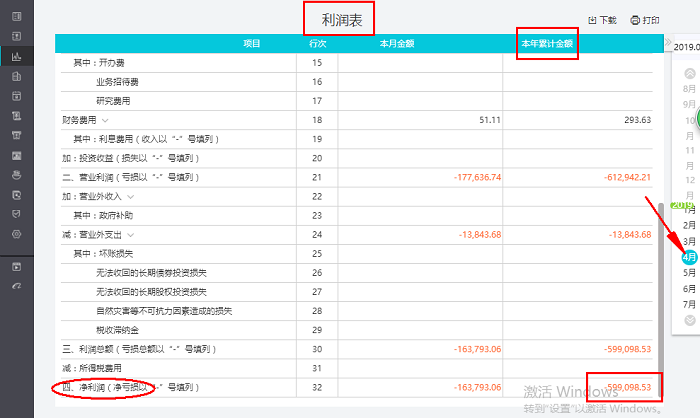Click the 项目 column header
This screenshot has width=700, height=418.
(252, 43)
